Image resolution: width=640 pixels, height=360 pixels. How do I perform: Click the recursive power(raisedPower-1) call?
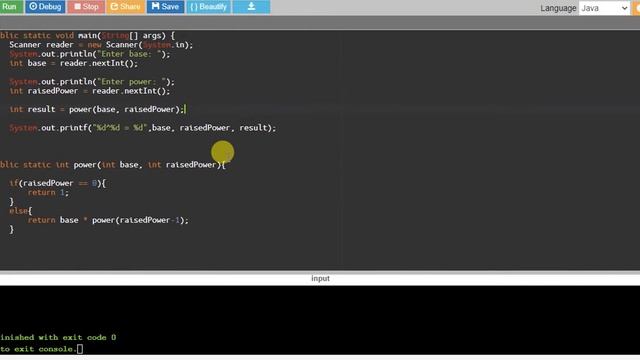[140, 220]
